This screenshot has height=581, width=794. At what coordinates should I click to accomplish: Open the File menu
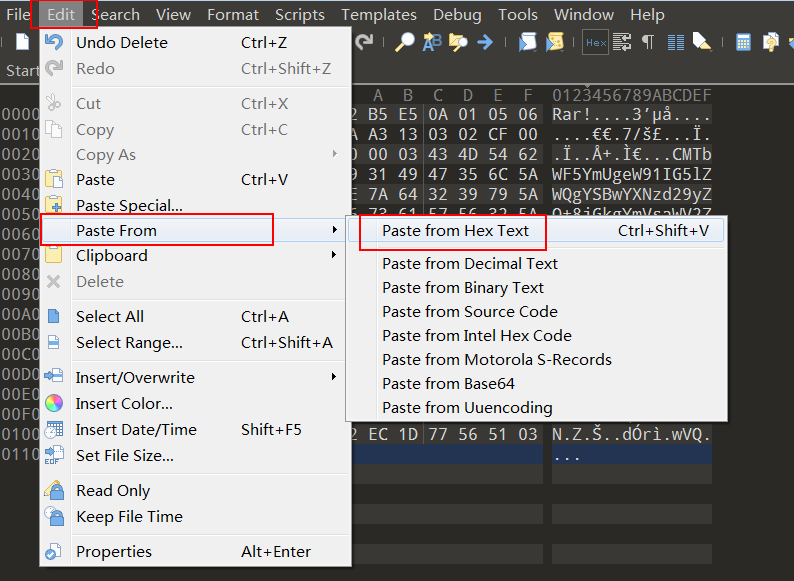tap(19, 15)
